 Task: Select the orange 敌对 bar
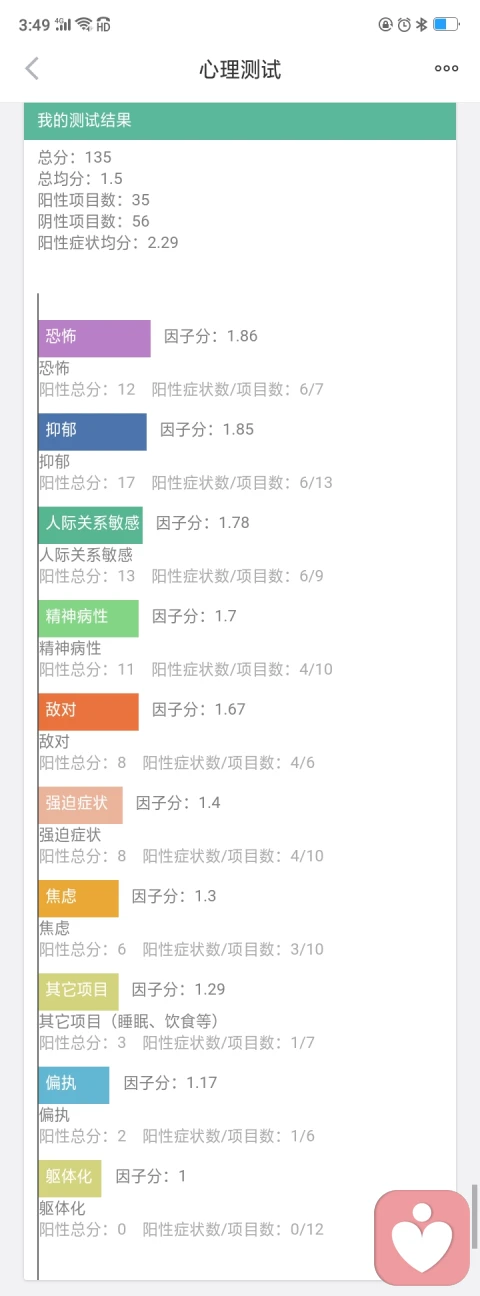pyautogui.click(x=89, y=711)
